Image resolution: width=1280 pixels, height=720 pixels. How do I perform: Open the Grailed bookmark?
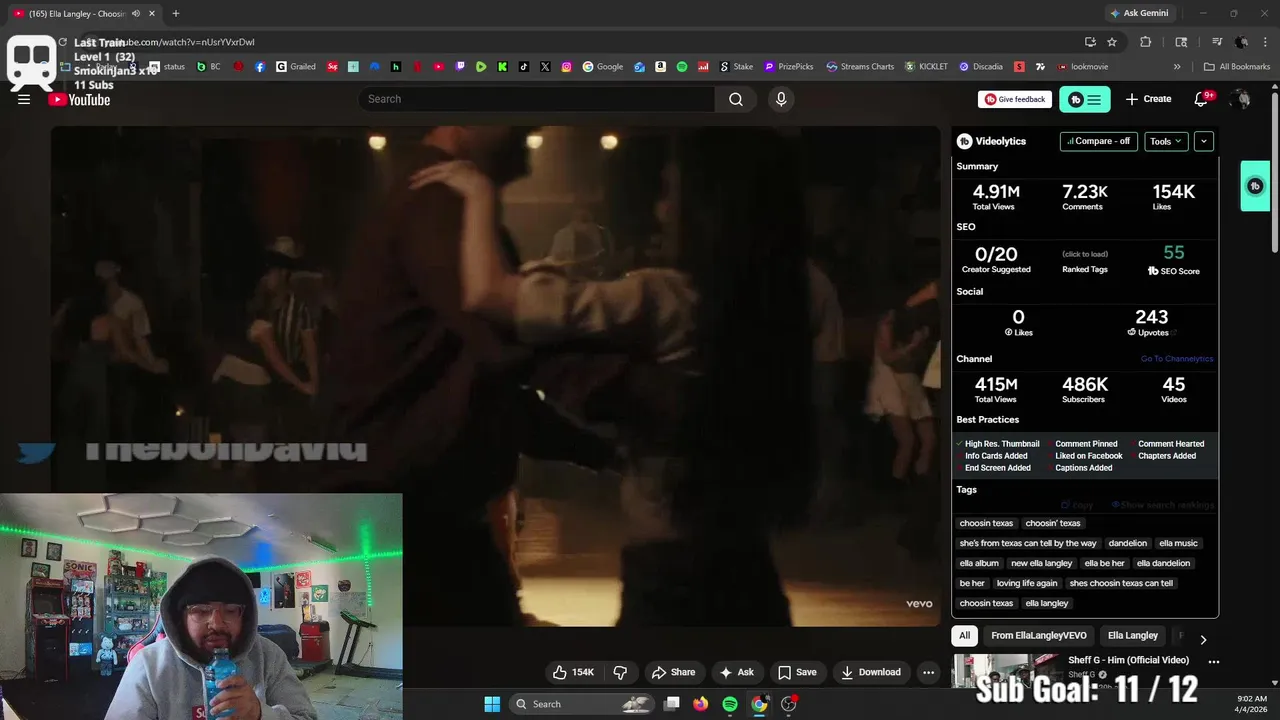tap(297, 67)
